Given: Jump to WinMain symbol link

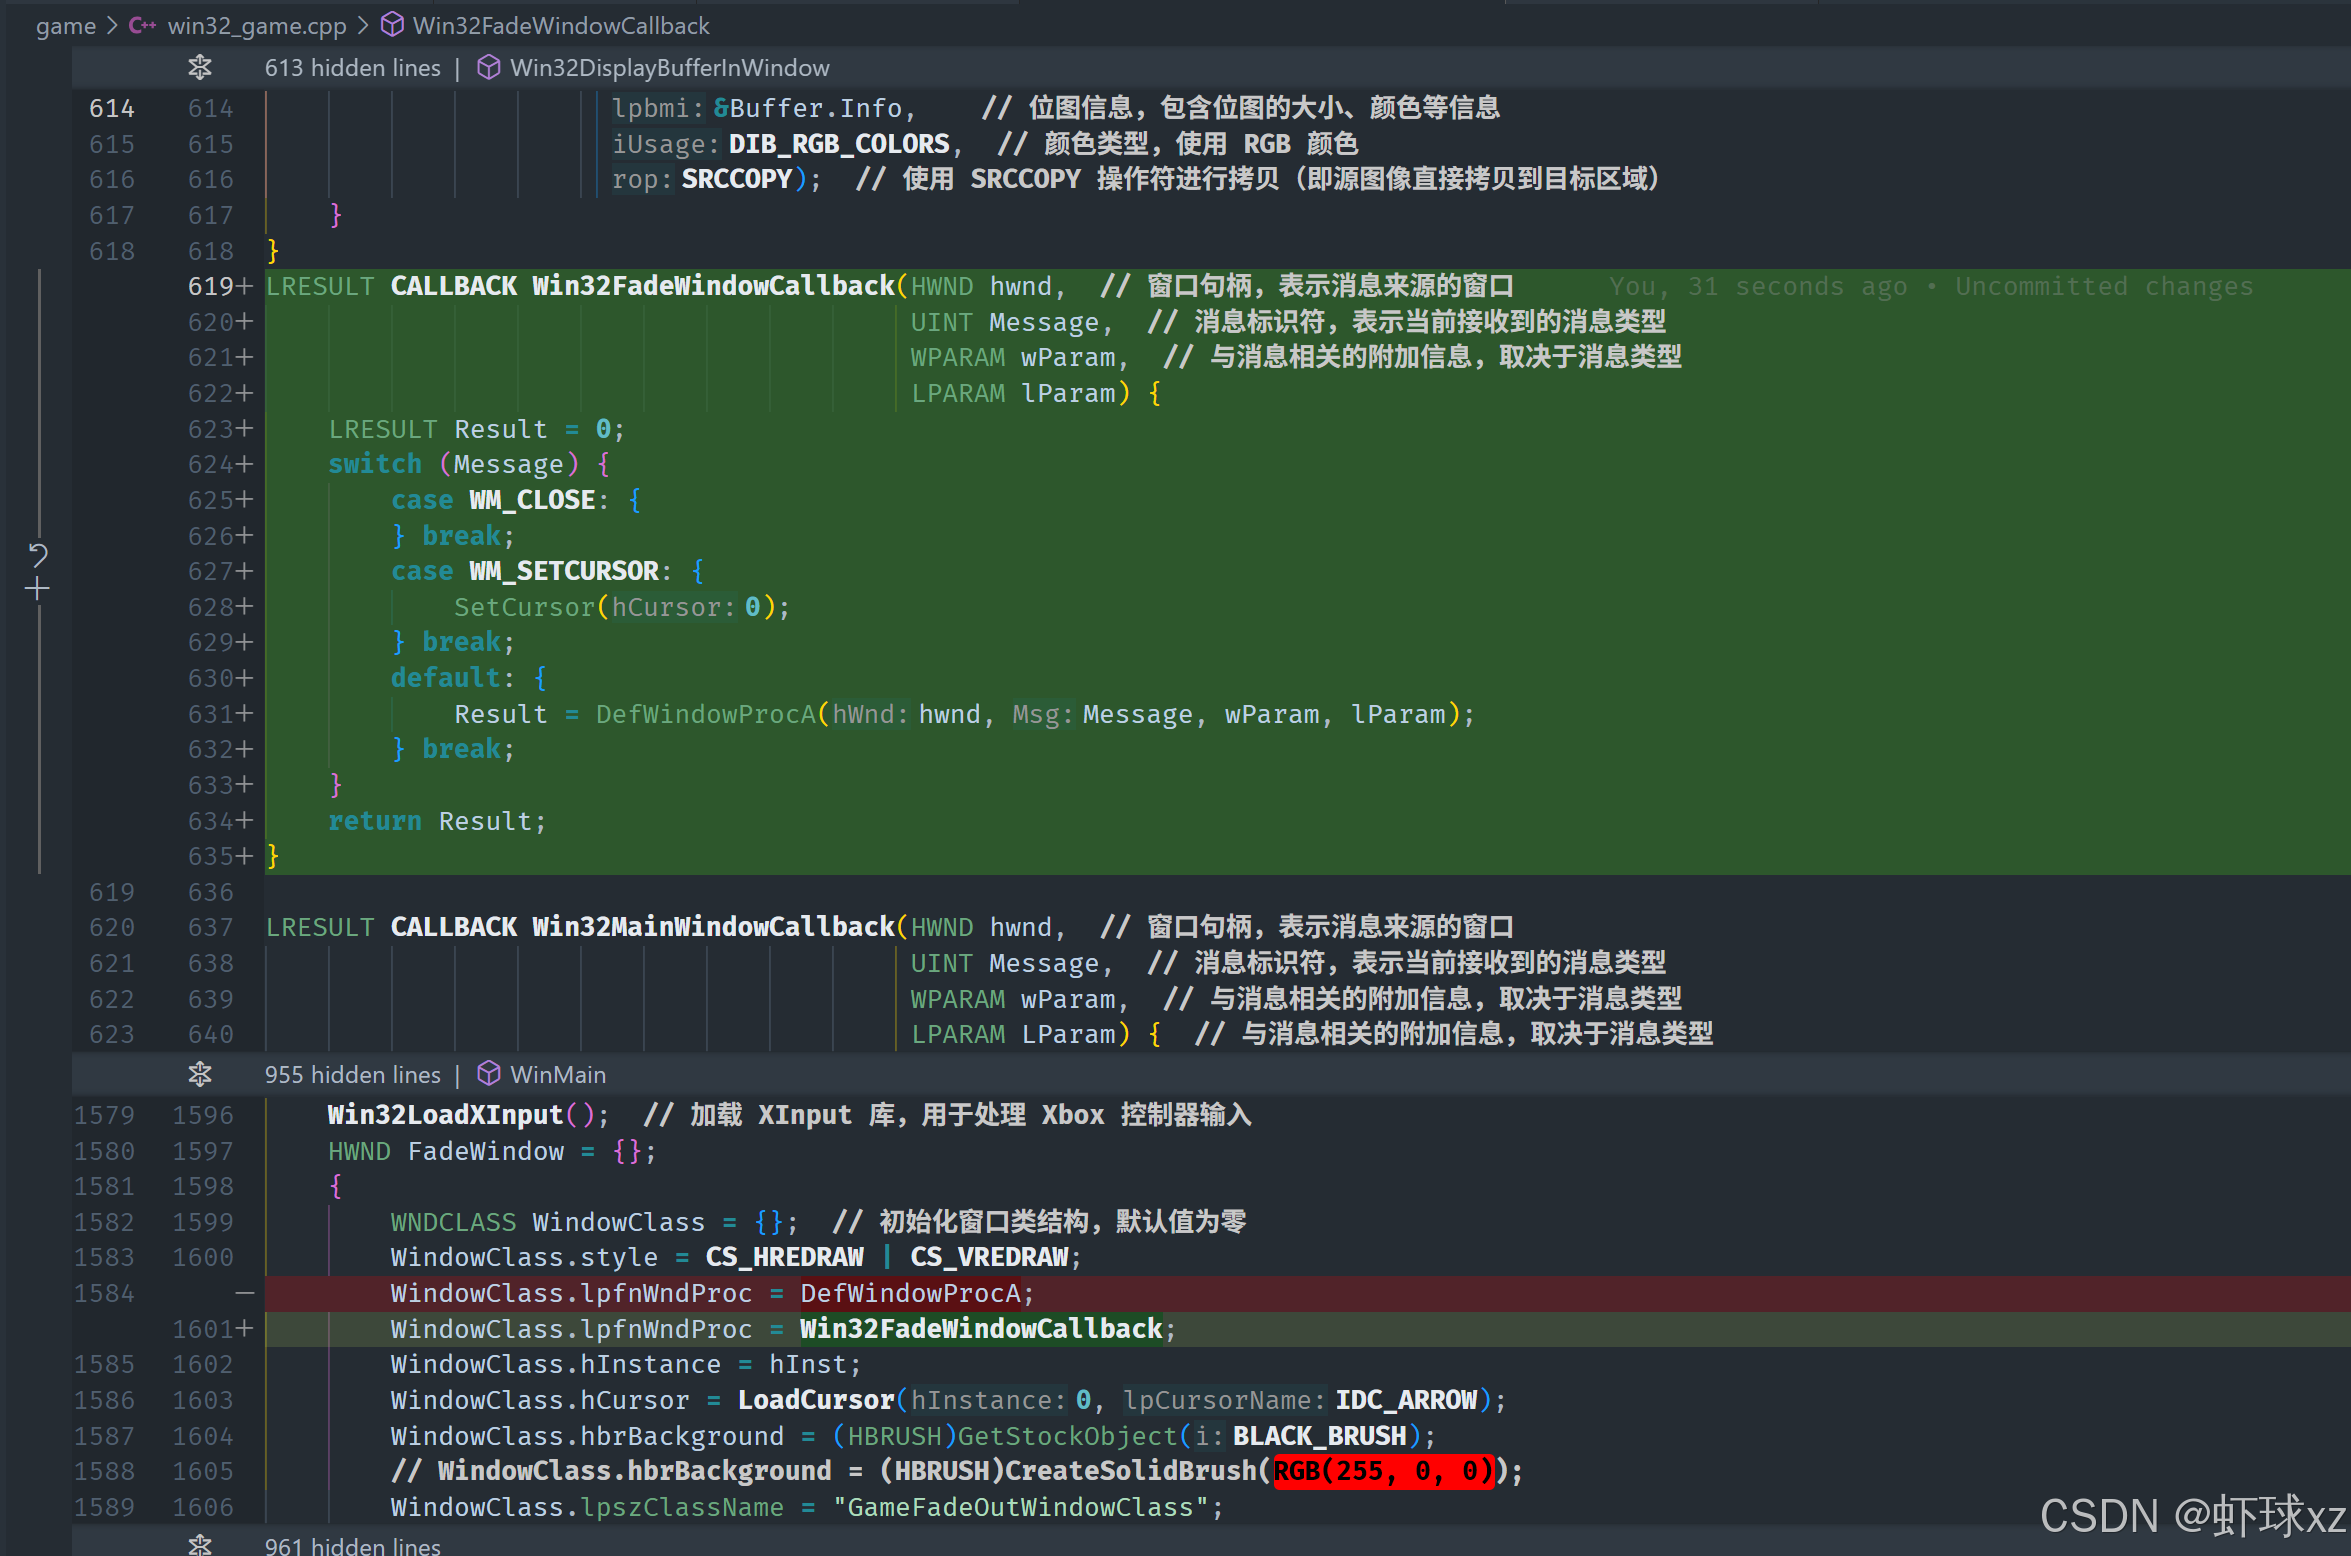Looking at the screenshot, I should pyautogui.click(x=557, y=1075).
